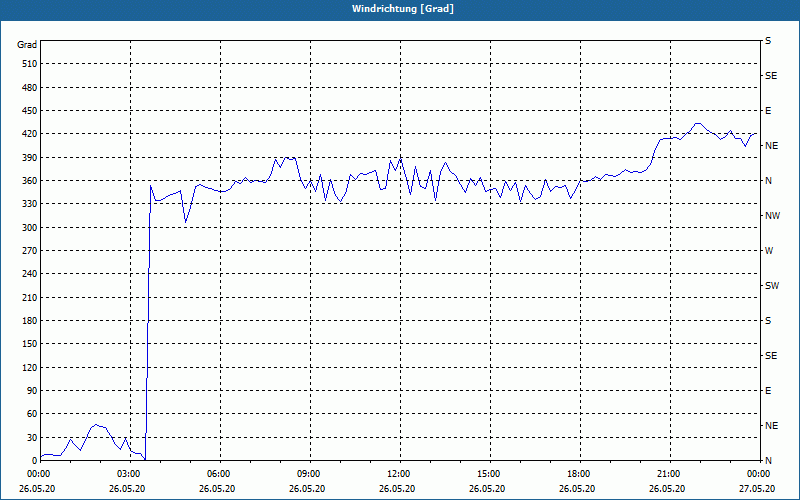Image resolution: width=800 pixels, height=500 pixels.
Task: Click the 210 degree axis label
Action: pyautogui.click(x=30, y=297)
